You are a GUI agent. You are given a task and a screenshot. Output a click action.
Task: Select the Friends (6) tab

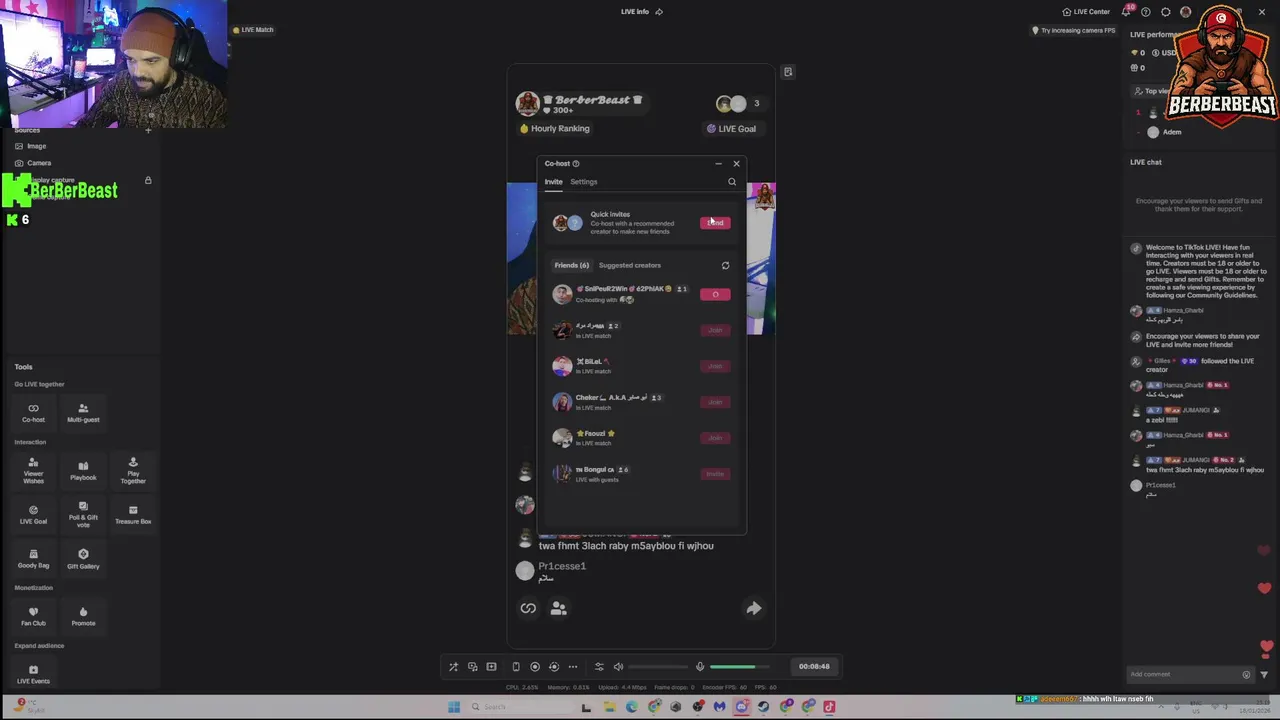[x=572, y=265]
